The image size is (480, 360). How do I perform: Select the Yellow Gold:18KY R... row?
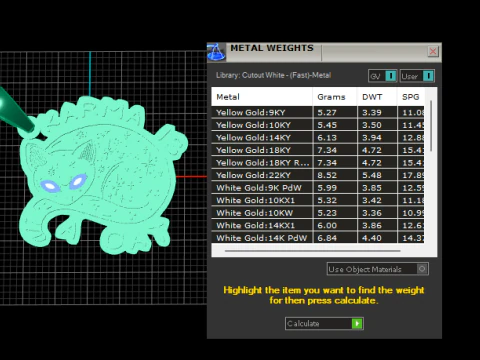click(x=318, y=163)
